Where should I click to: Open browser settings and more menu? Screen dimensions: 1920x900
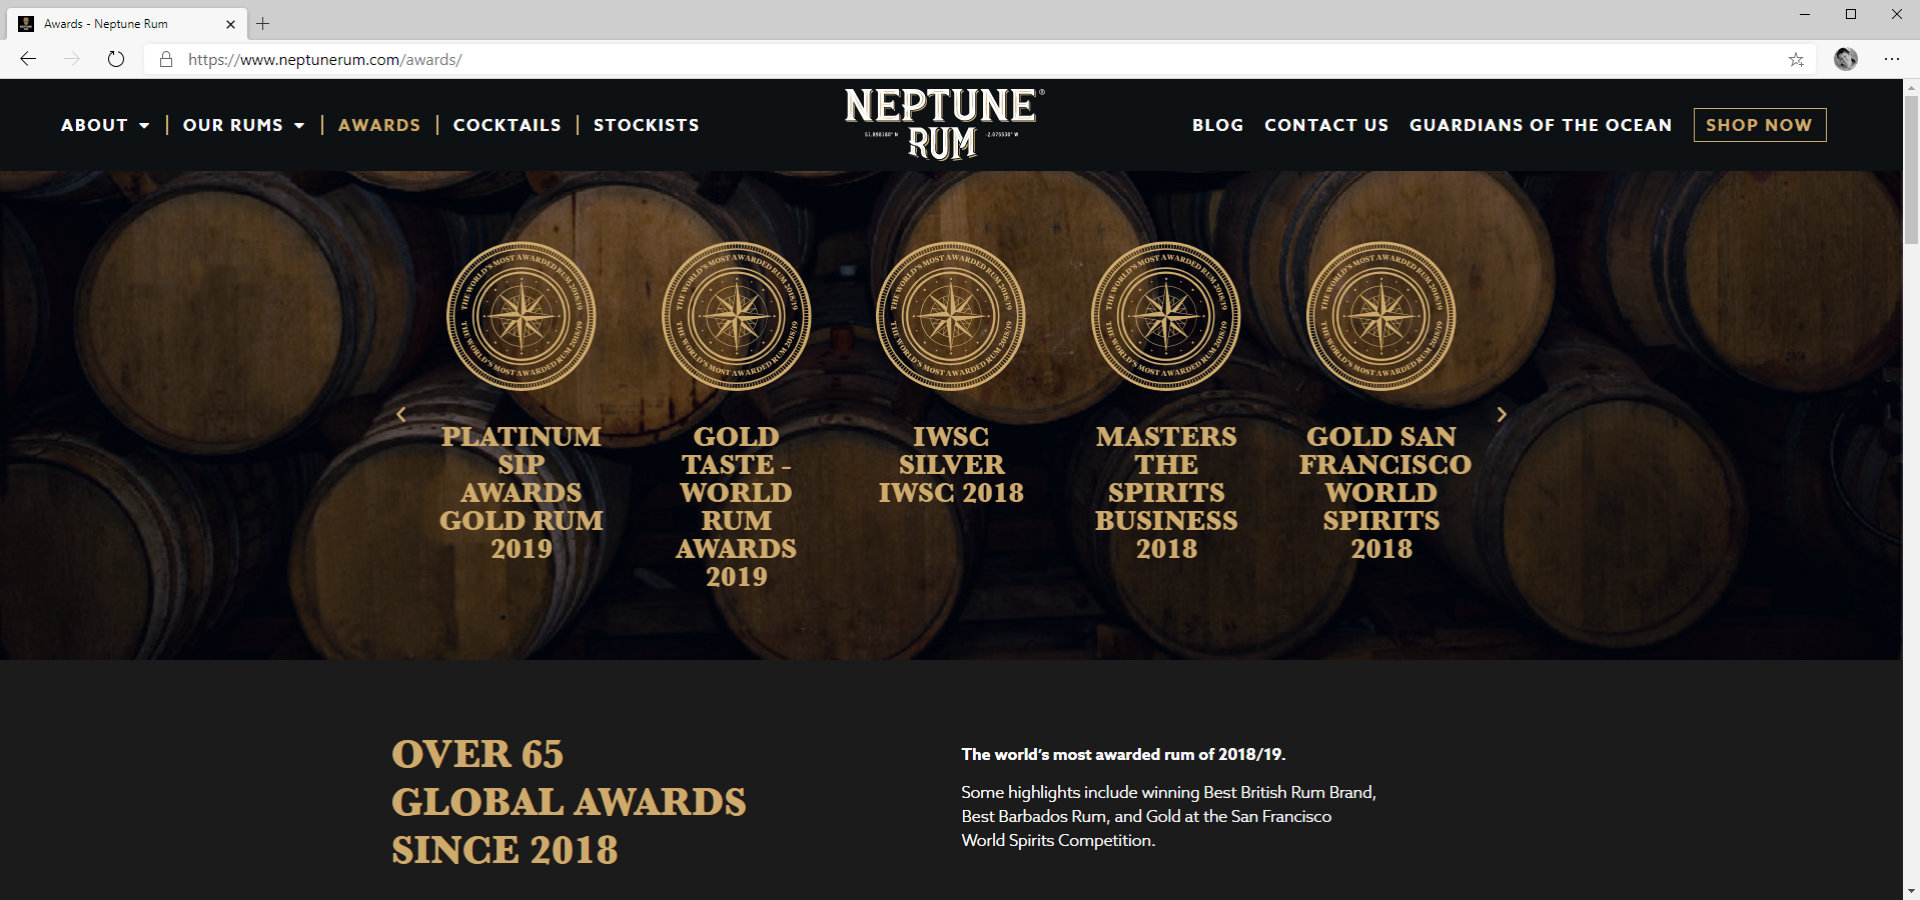(1891, 59)
